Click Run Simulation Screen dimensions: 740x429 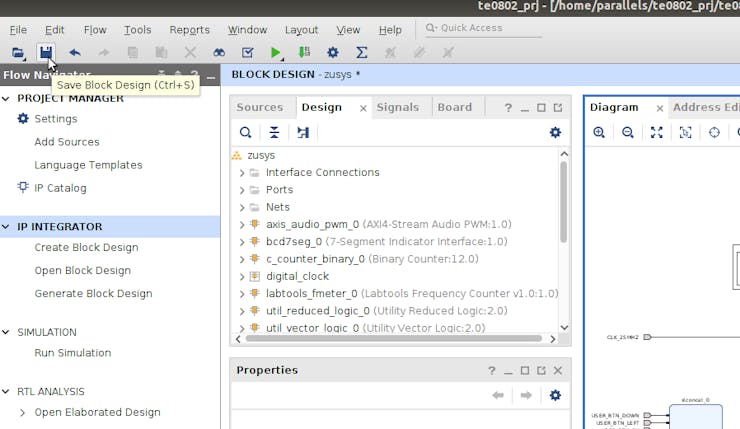coord(73,353)
